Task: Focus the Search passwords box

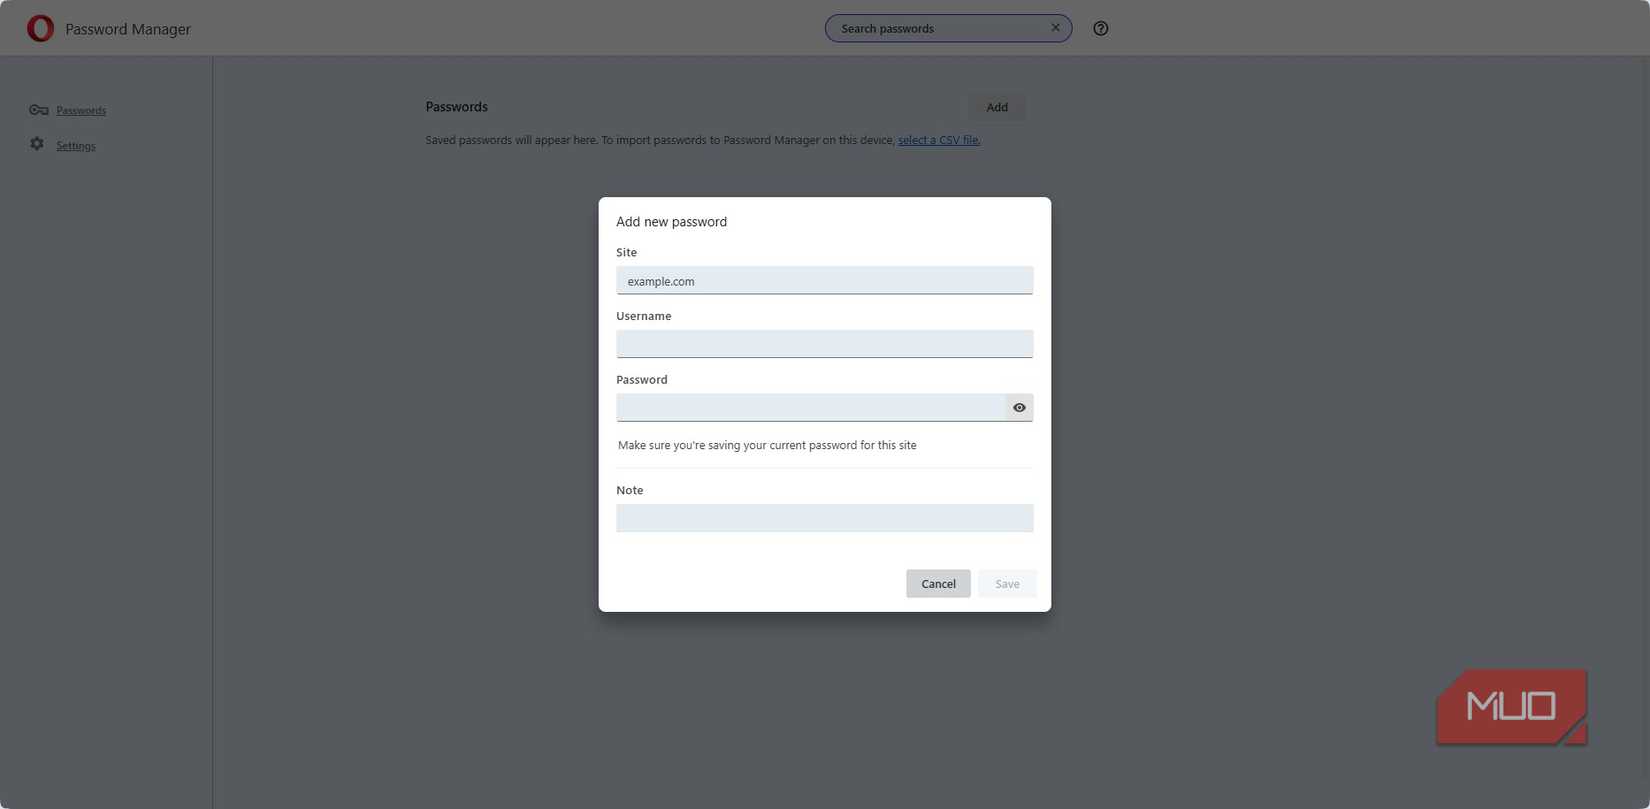Action: 938,28
